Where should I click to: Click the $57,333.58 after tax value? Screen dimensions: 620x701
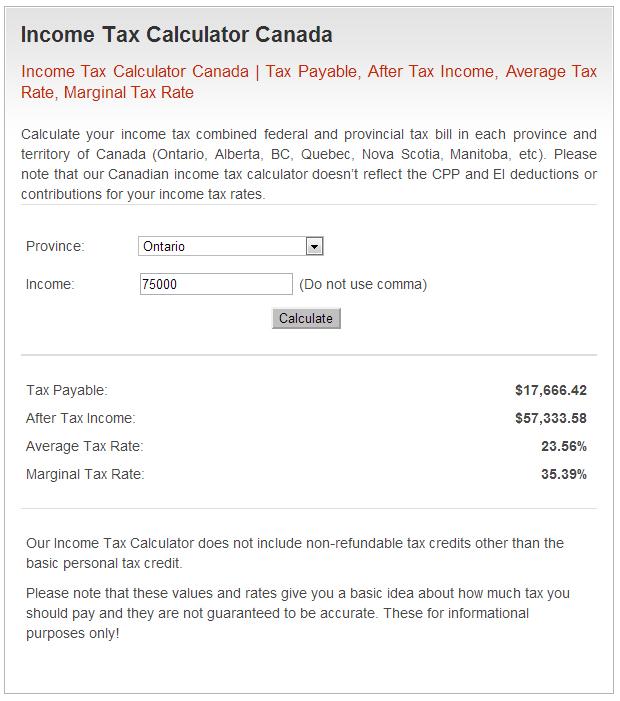pos(550,418)
